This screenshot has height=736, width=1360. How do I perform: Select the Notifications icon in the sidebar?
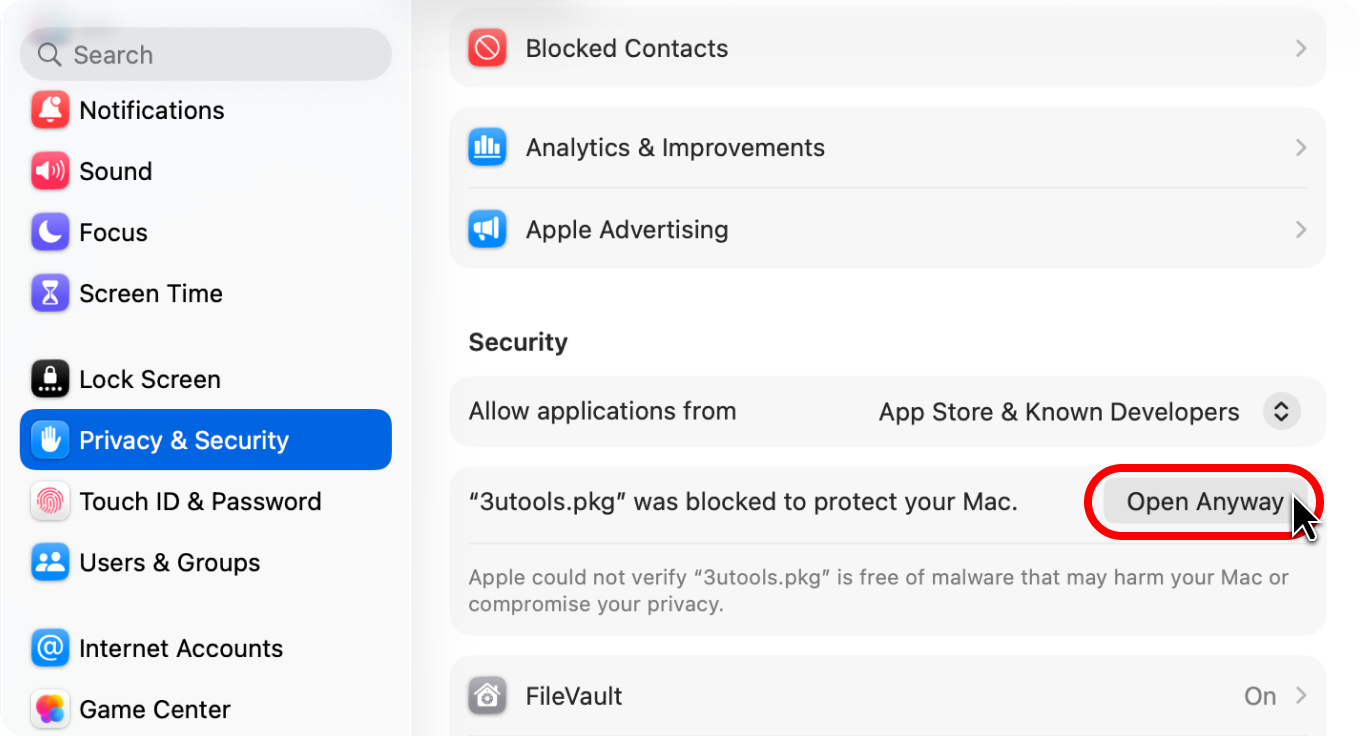[x=49, y=110]
